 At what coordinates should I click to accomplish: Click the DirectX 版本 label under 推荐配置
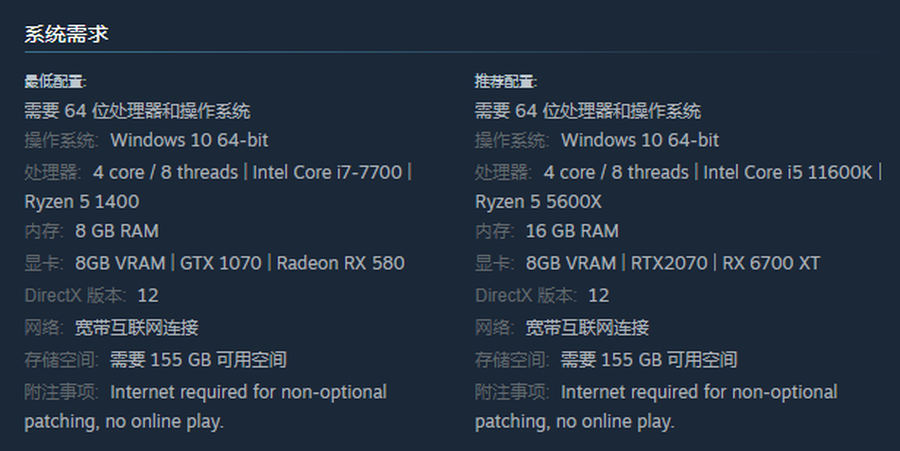point(525,295)
